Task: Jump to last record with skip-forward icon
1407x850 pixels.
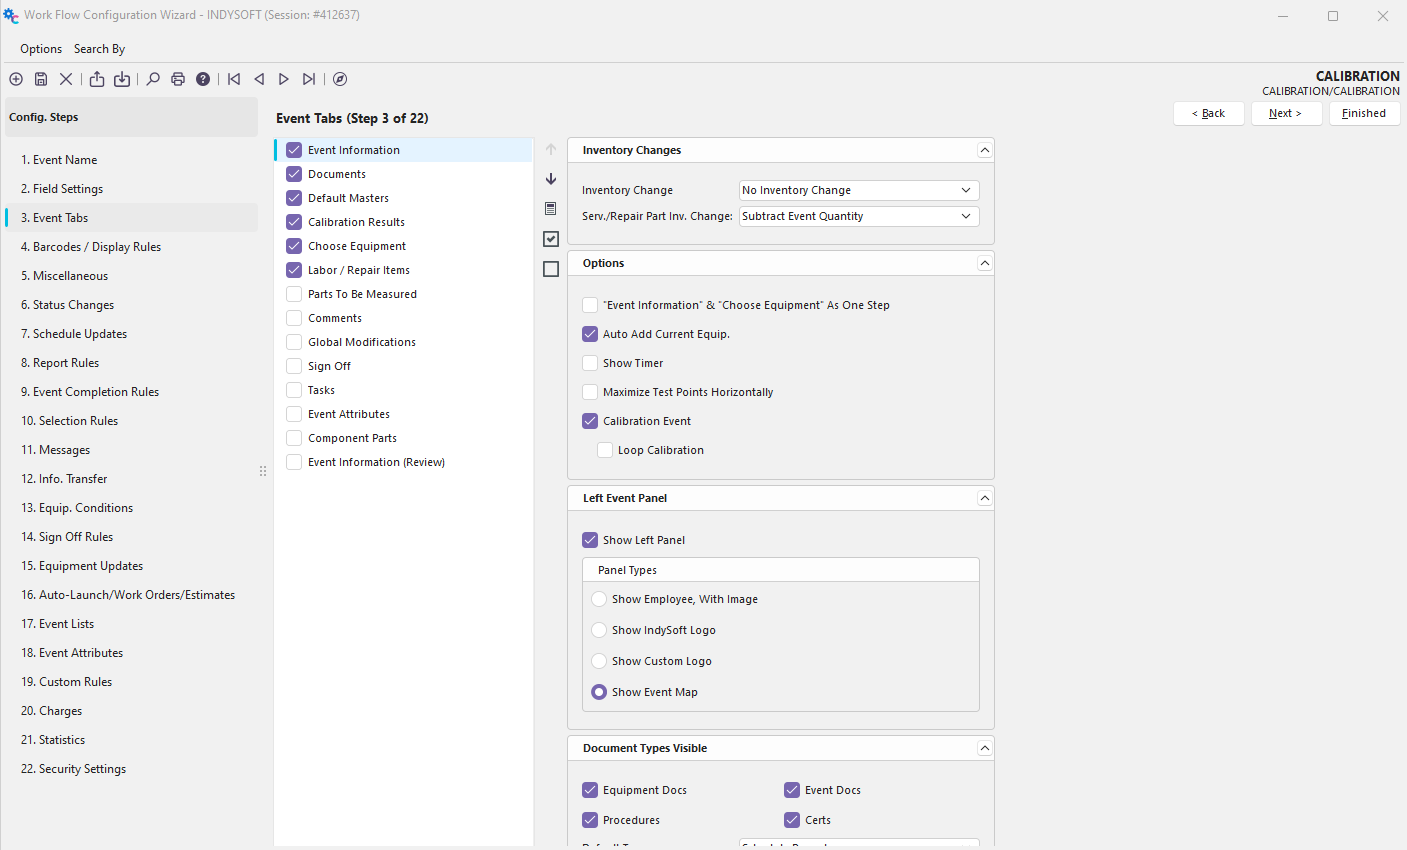Action: click(309, 79)
